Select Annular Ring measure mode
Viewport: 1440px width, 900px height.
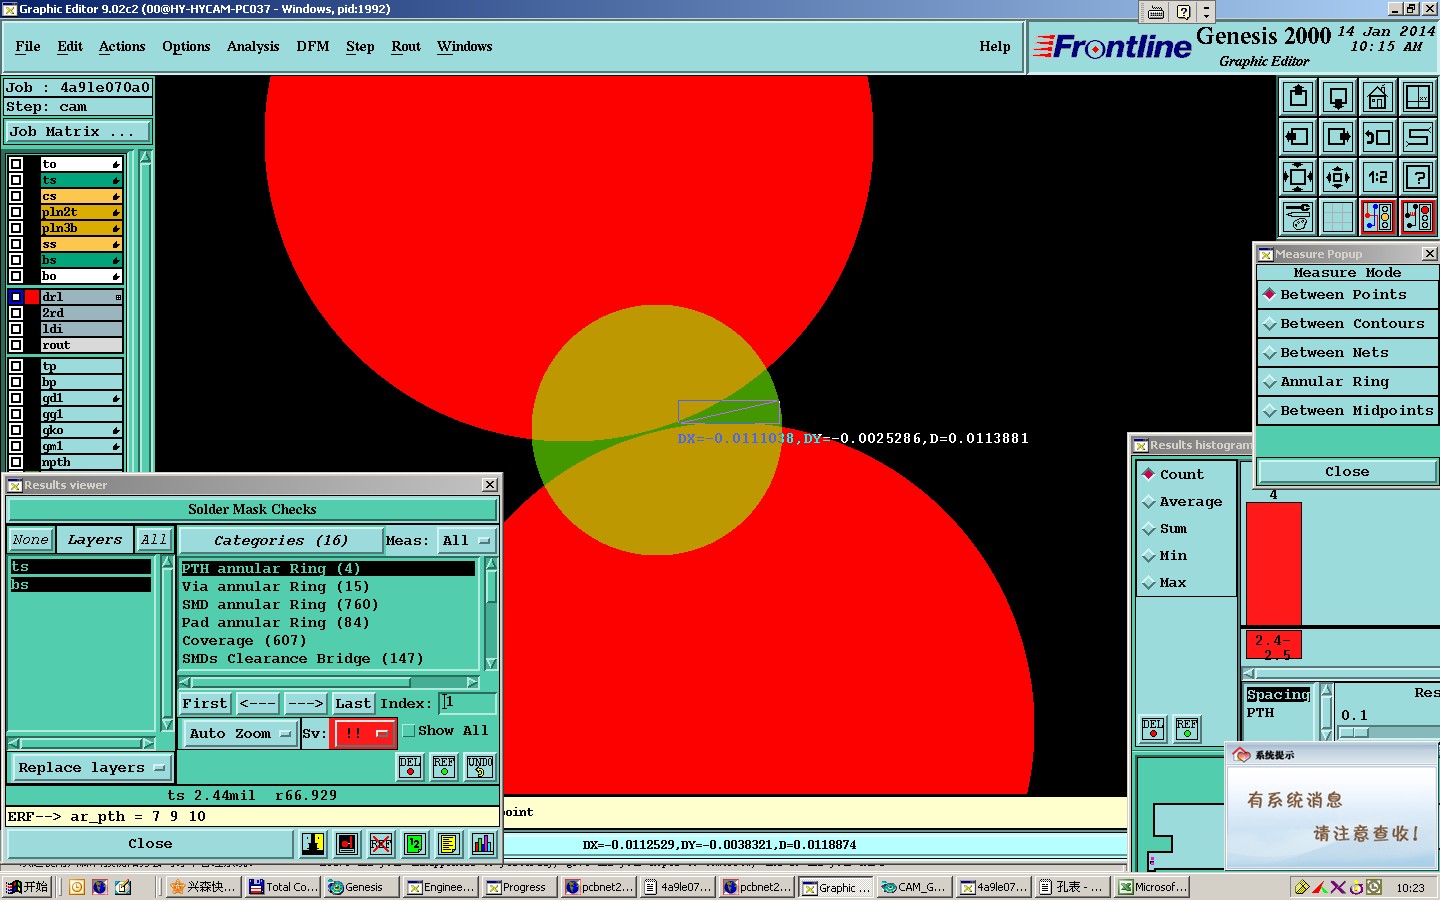[1347, 382]
